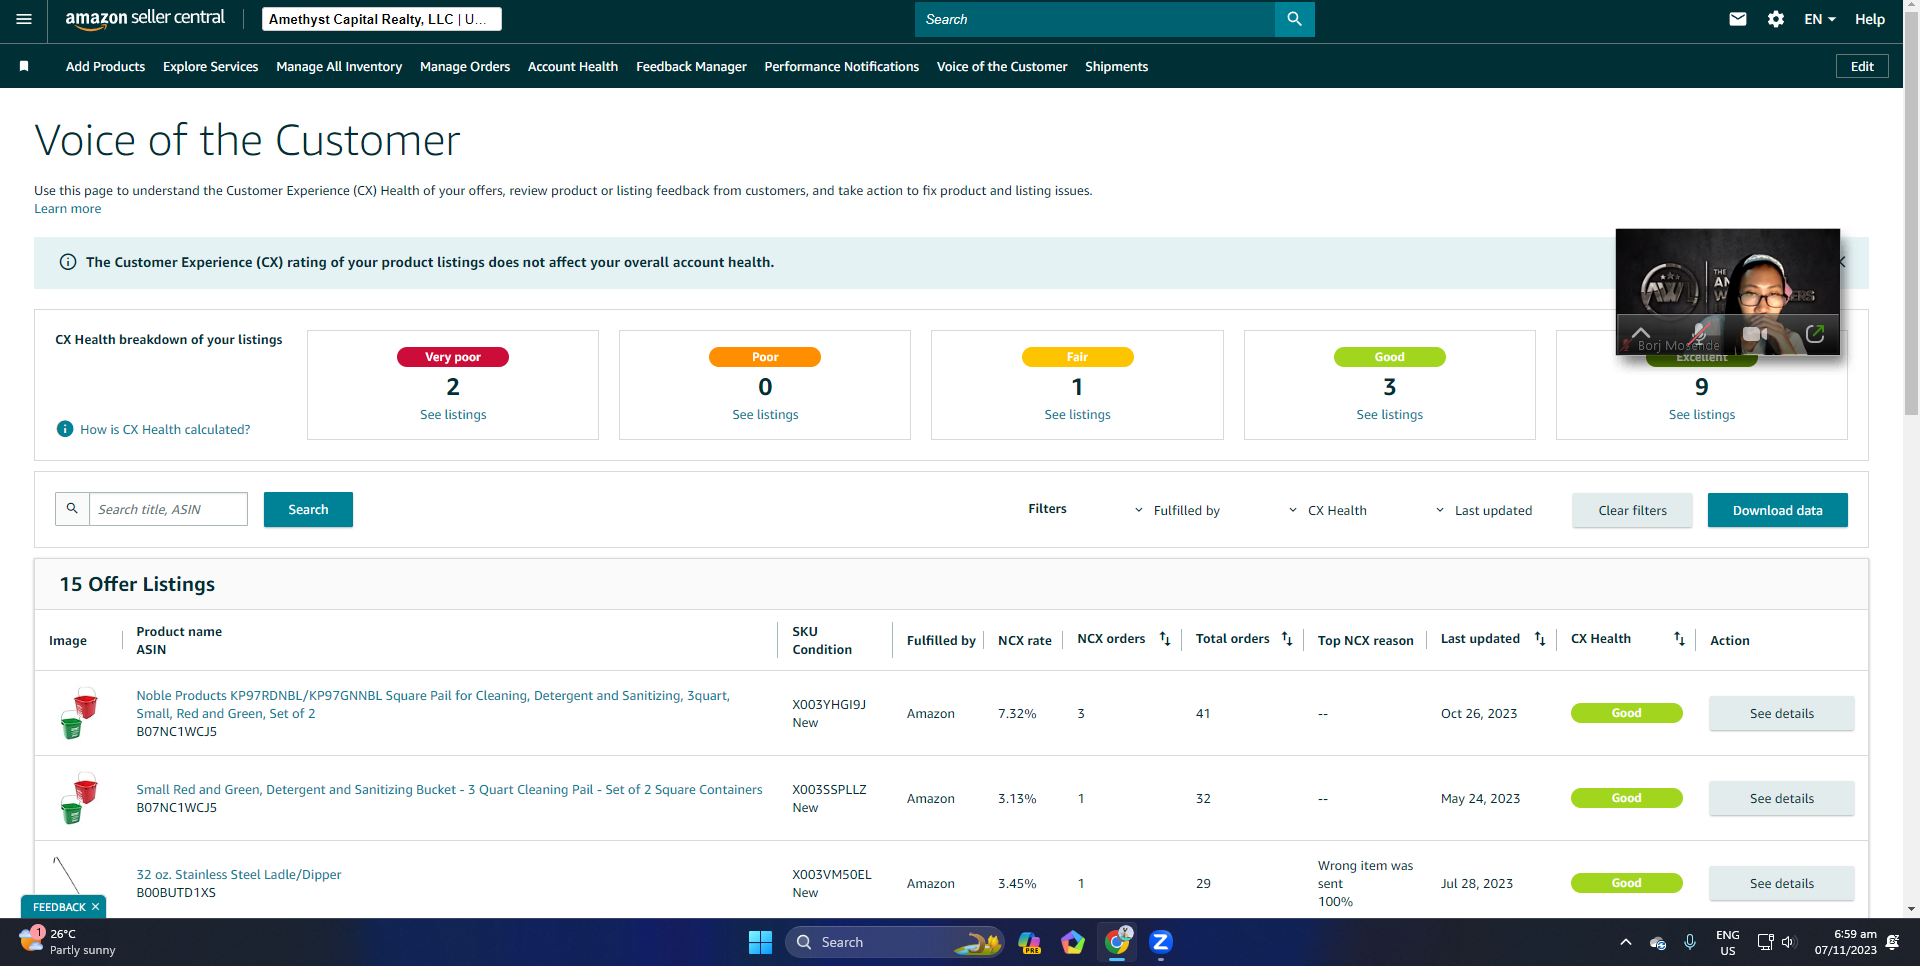Click Clear filters button
1920x966 pixels.
click(x=1632, y=510)
